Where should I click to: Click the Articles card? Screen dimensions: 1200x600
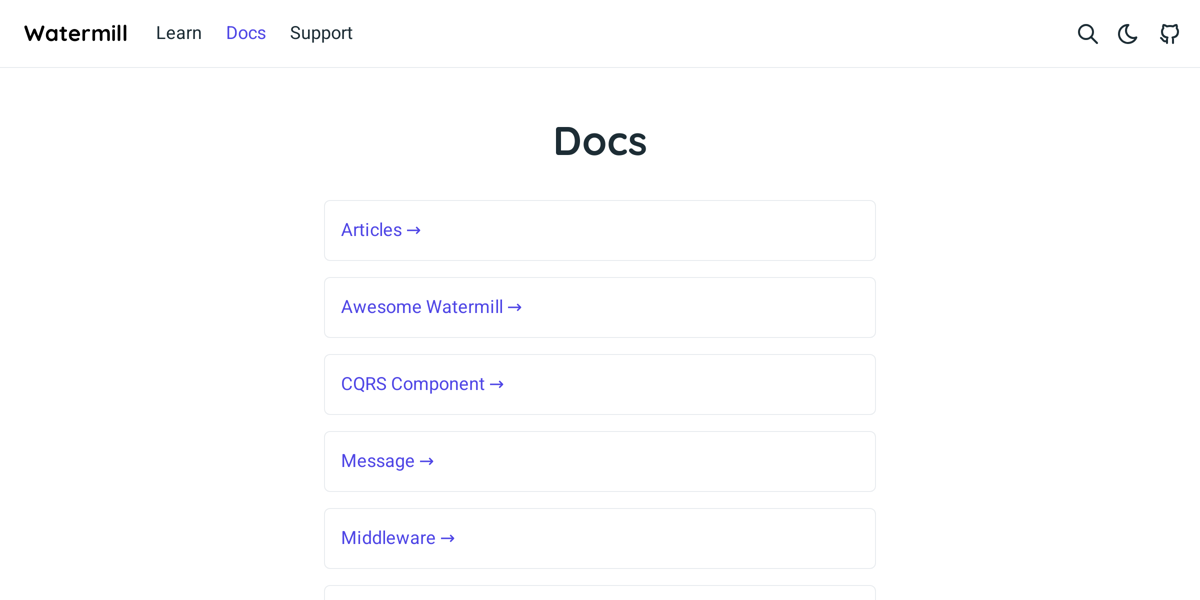[600, 230]
